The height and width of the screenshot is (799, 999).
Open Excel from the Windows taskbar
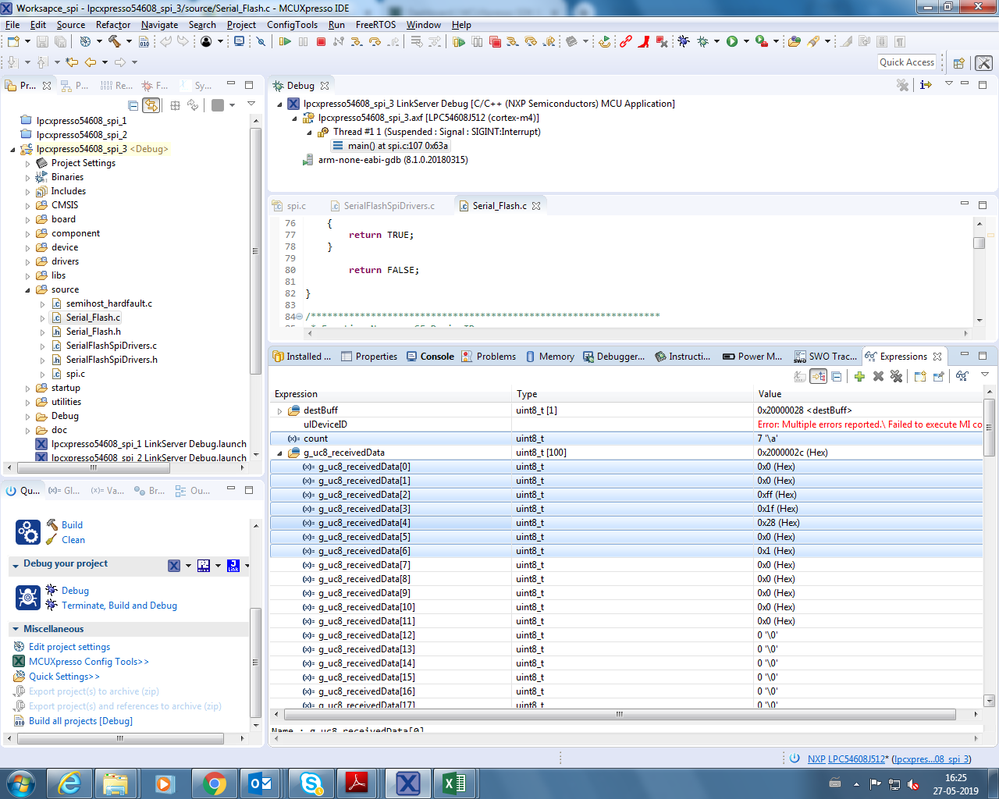(454, 783)
